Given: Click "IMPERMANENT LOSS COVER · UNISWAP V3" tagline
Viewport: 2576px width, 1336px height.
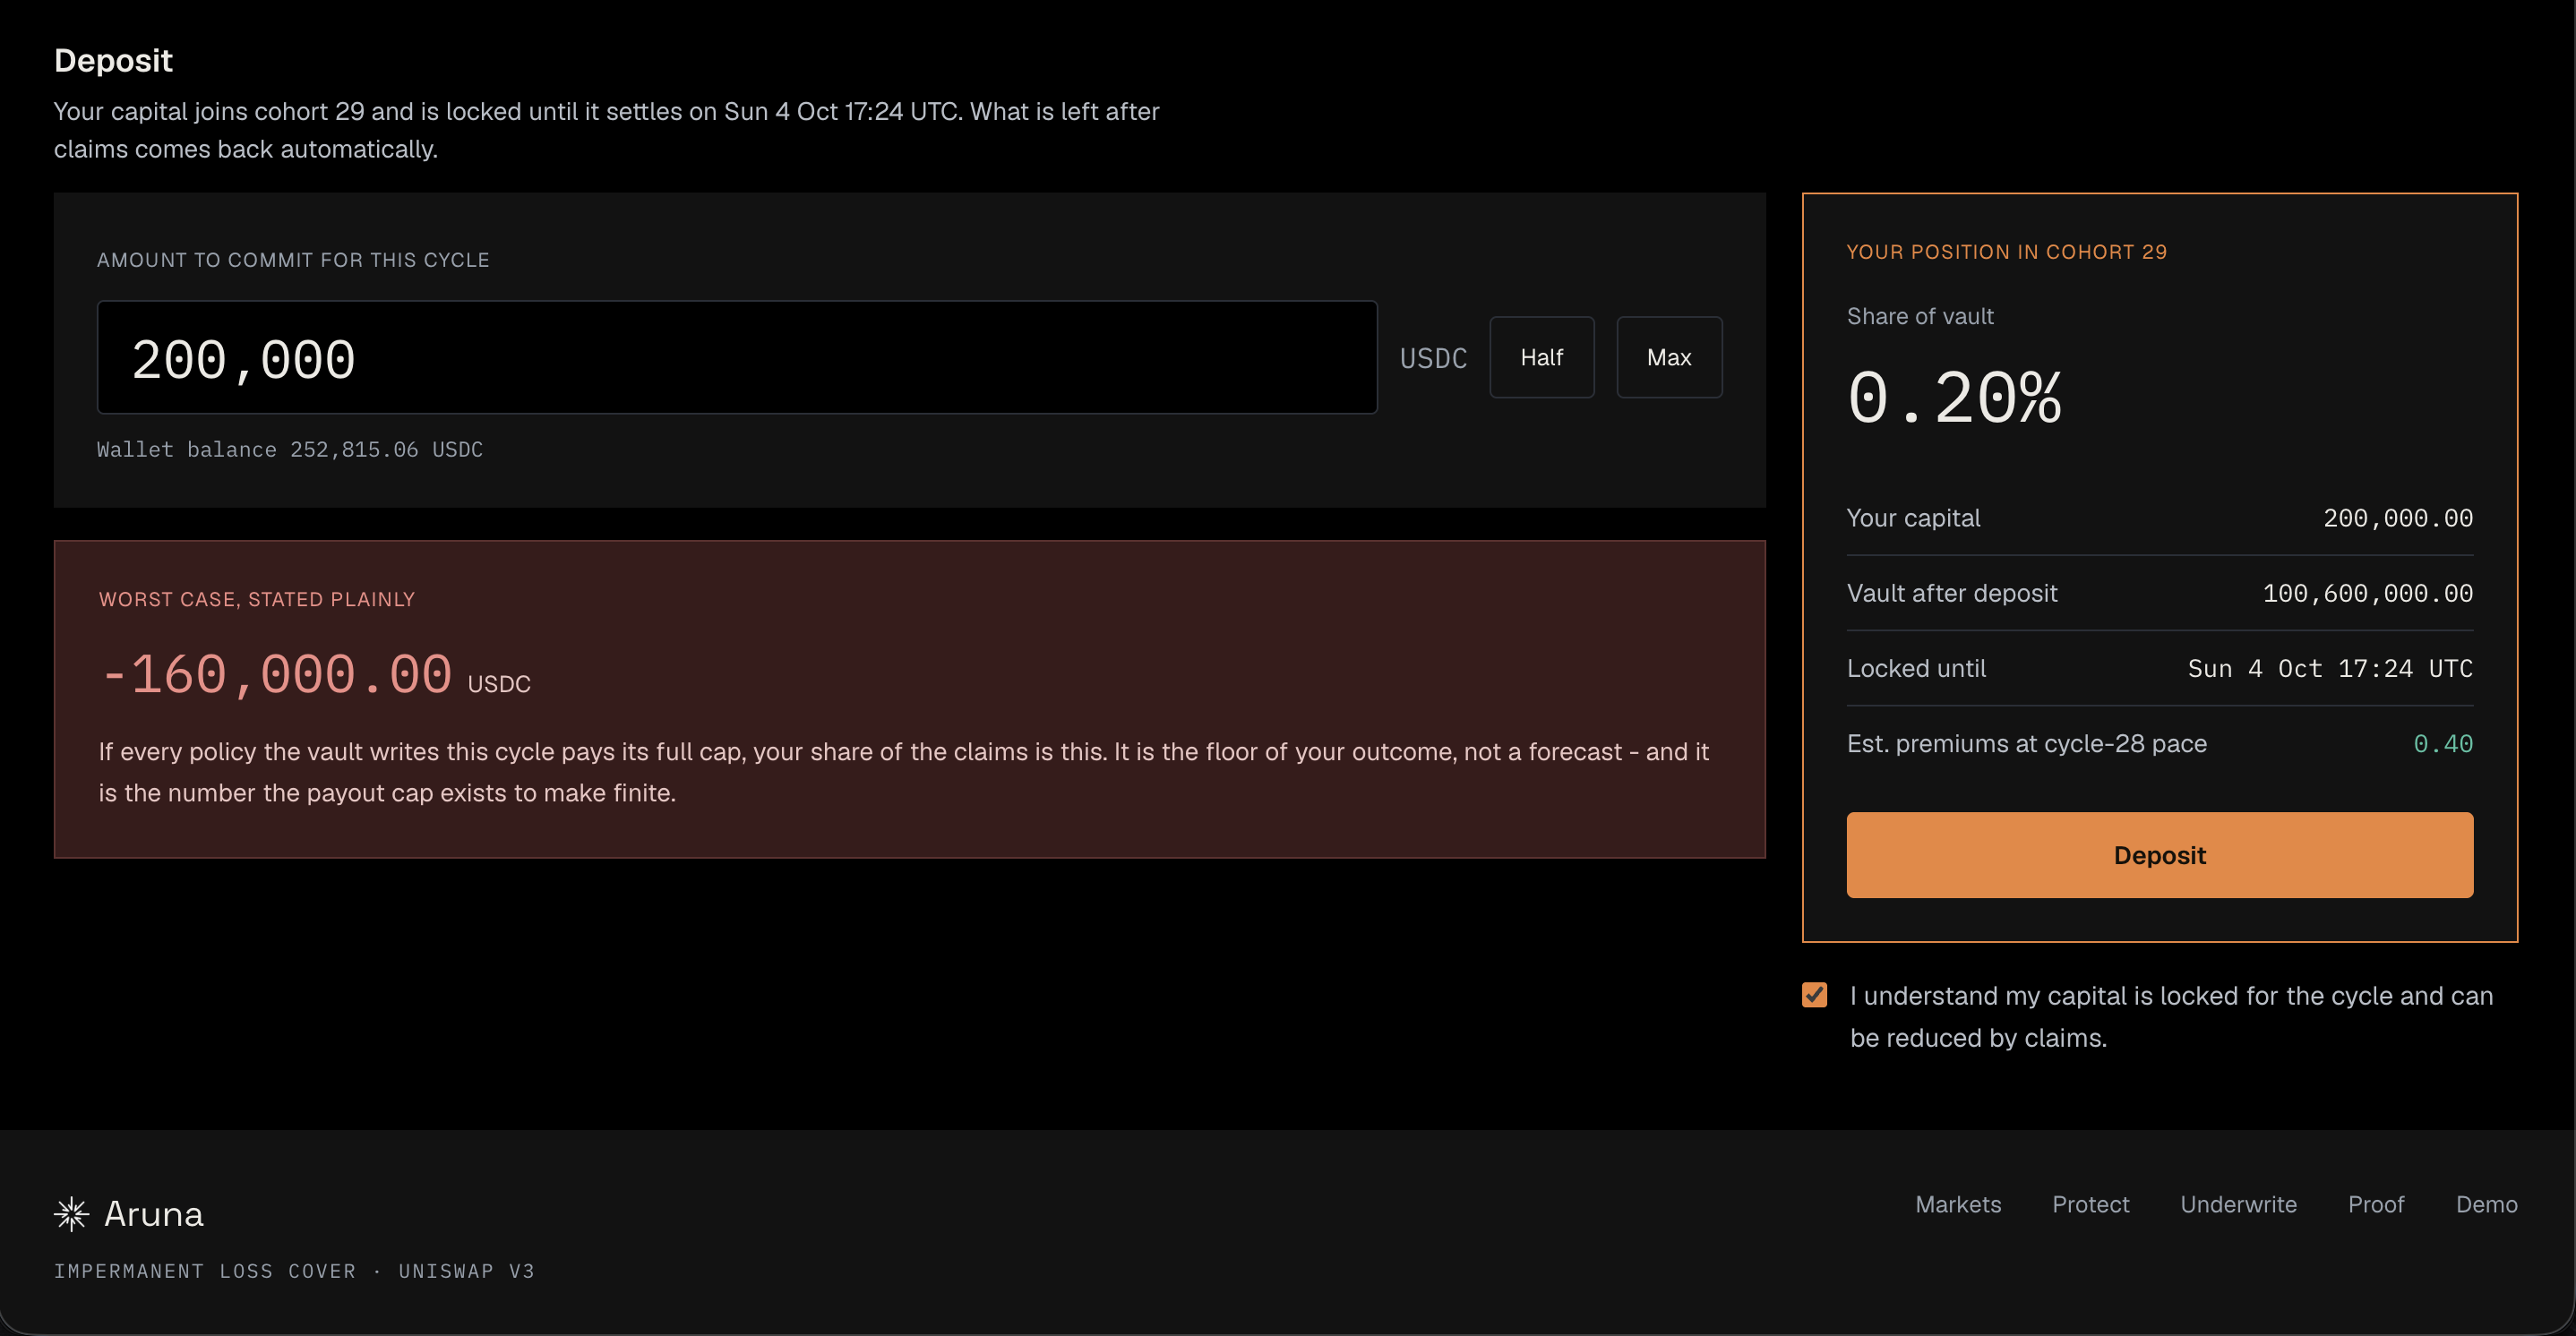Looking at the screenshot, I should (294, 1271).
